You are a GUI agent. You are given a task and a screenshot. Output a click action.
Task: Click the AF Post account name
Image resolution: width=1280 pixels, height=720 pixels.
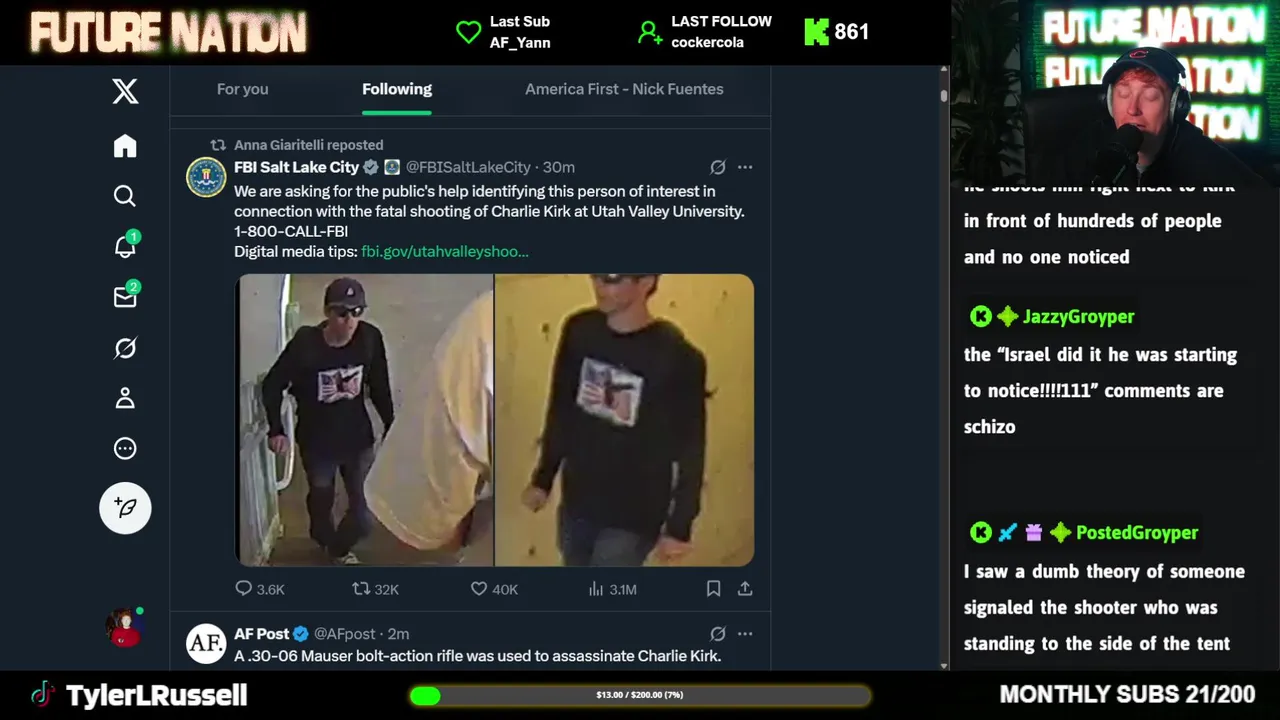(x=262, y=634)
